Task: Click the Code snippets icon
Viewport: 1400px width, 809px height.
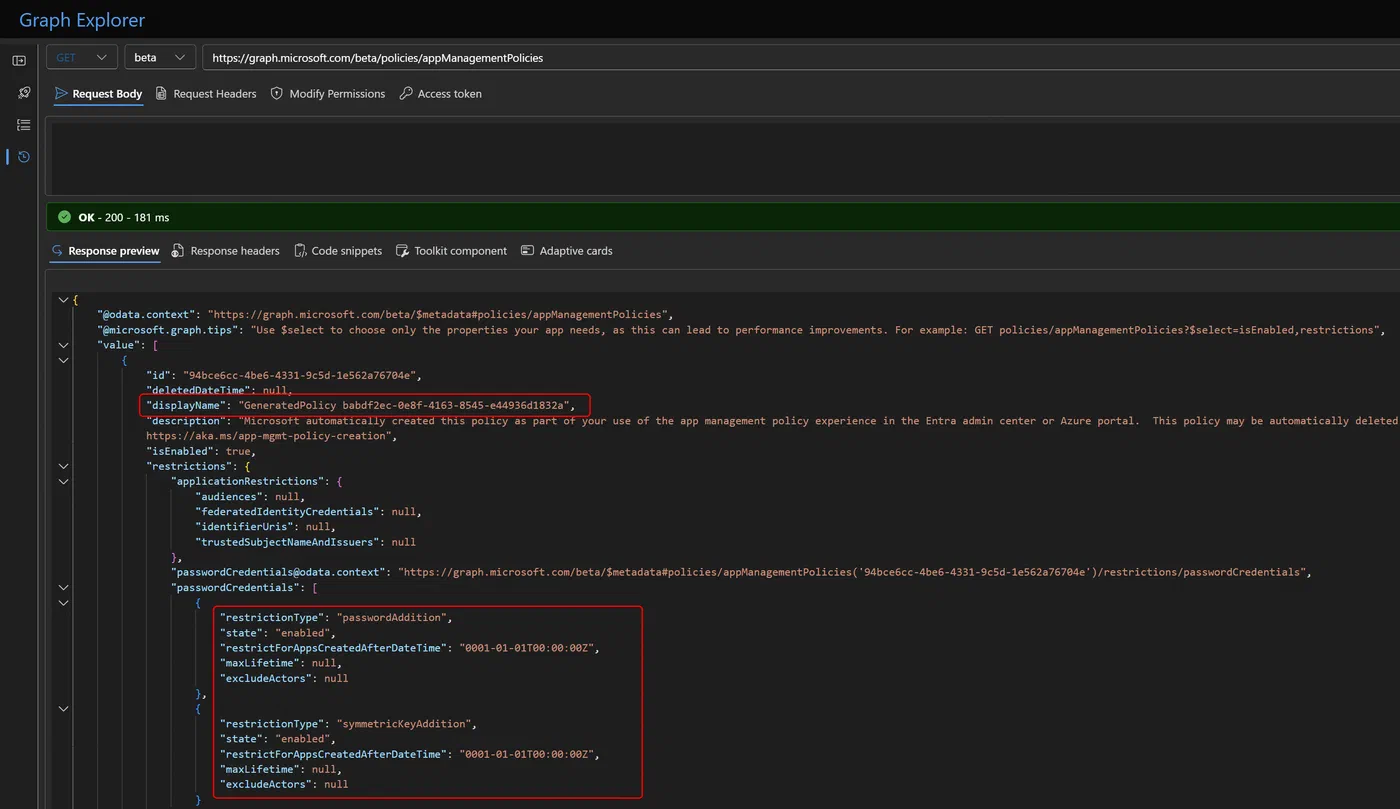Action: (x=300, y=250)
